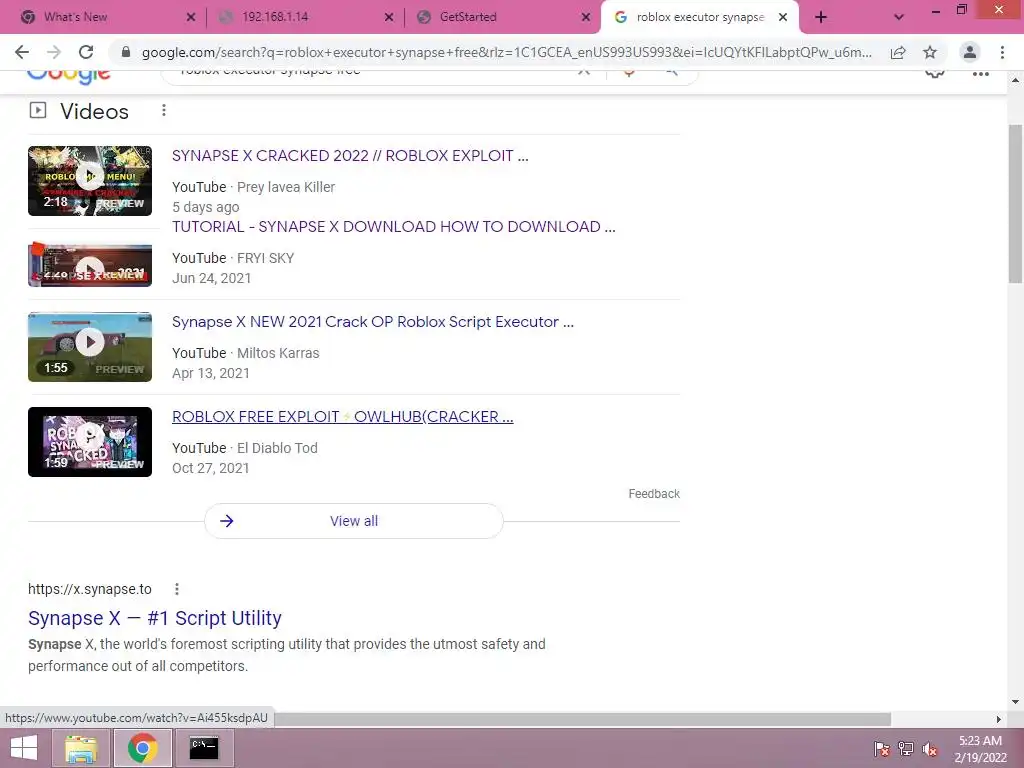This screenshot has width=1024, height=768.
Task: Open the Chrome profile menu
Action: click(970, 52)
